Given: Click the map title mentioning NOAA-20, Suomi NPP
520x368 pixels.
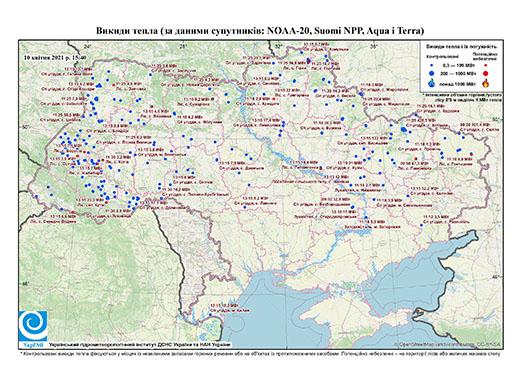Looking at the screenshot, I should [x=260, y=31].
